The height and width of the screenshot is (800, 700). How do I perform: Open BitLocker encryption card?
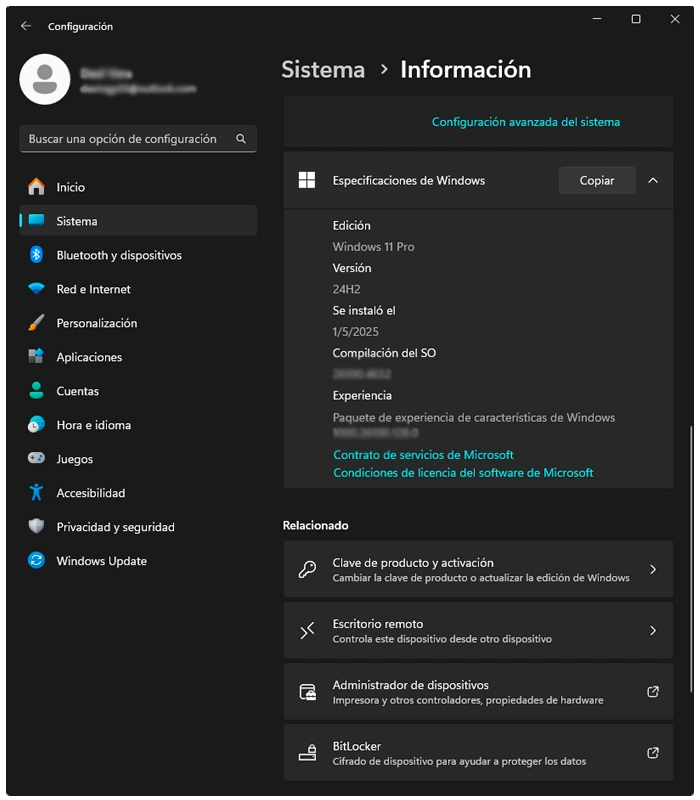click(478, 753)
